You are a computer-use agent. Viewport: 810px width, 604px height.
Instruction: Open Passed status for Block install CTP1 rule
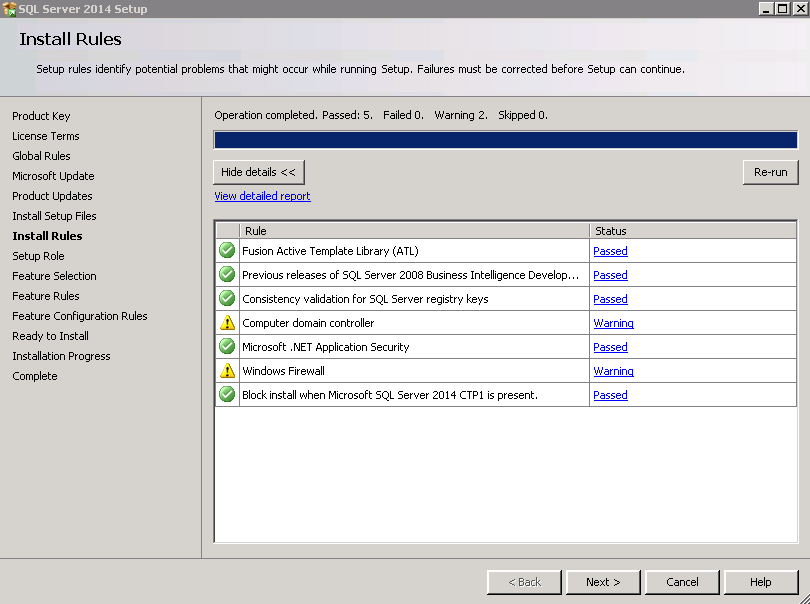[610, 395]
